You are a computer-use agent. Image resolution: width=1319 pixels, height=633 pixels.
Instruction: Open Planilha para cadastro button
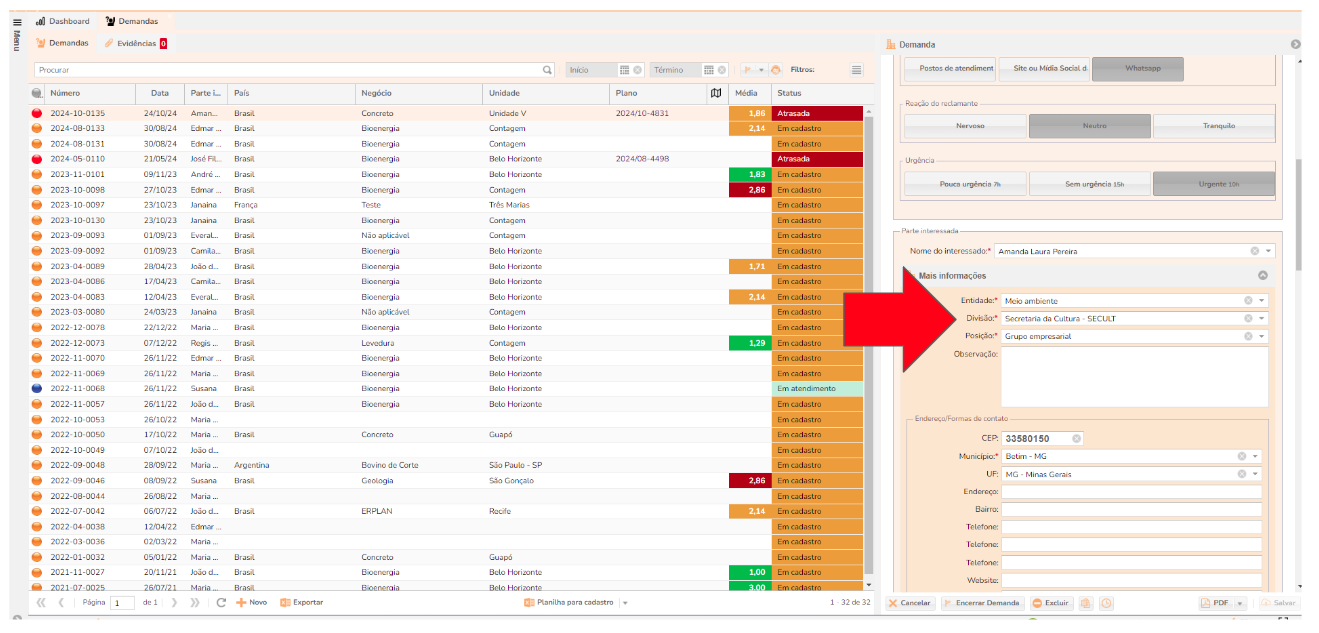(568, 603)
